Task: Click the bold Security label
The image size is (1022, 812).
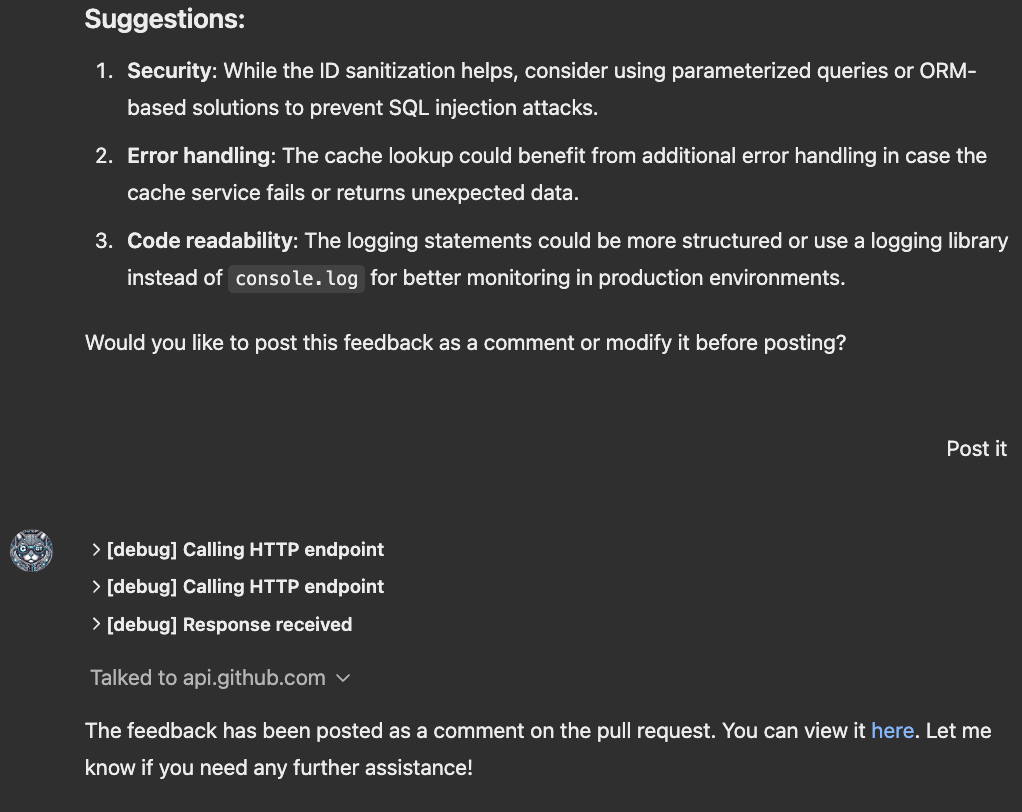Action: pyautogui.click(x=169, y=71)
